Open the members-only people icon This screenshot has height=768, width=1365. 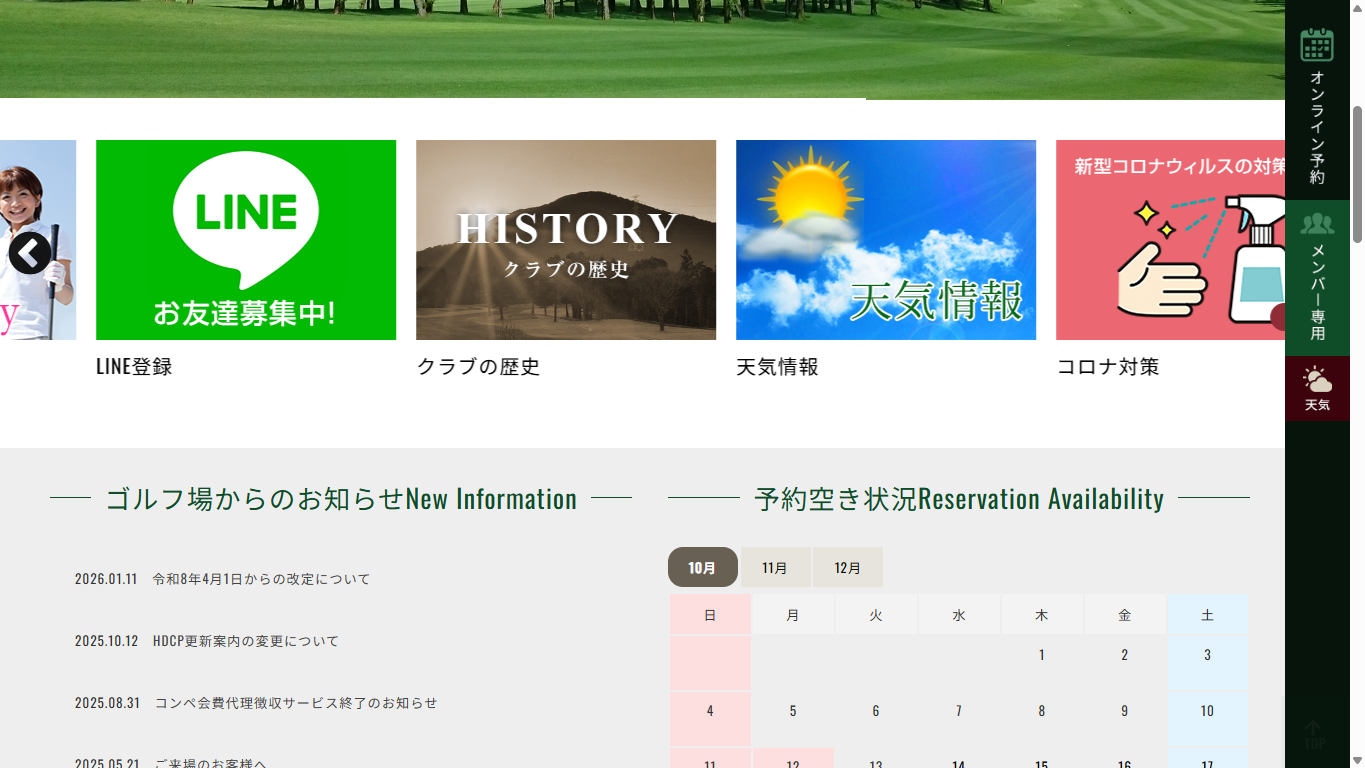tap(1317, 223)
